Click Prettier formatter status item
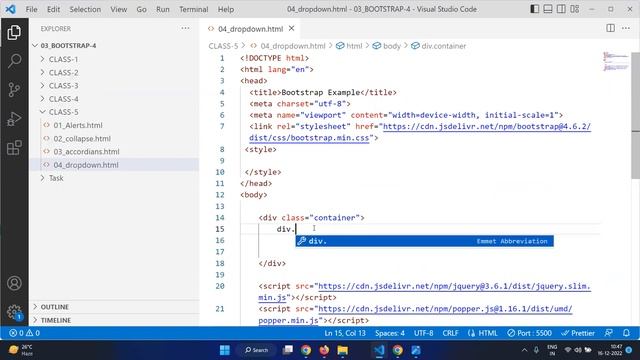 [x=578, y=333]
